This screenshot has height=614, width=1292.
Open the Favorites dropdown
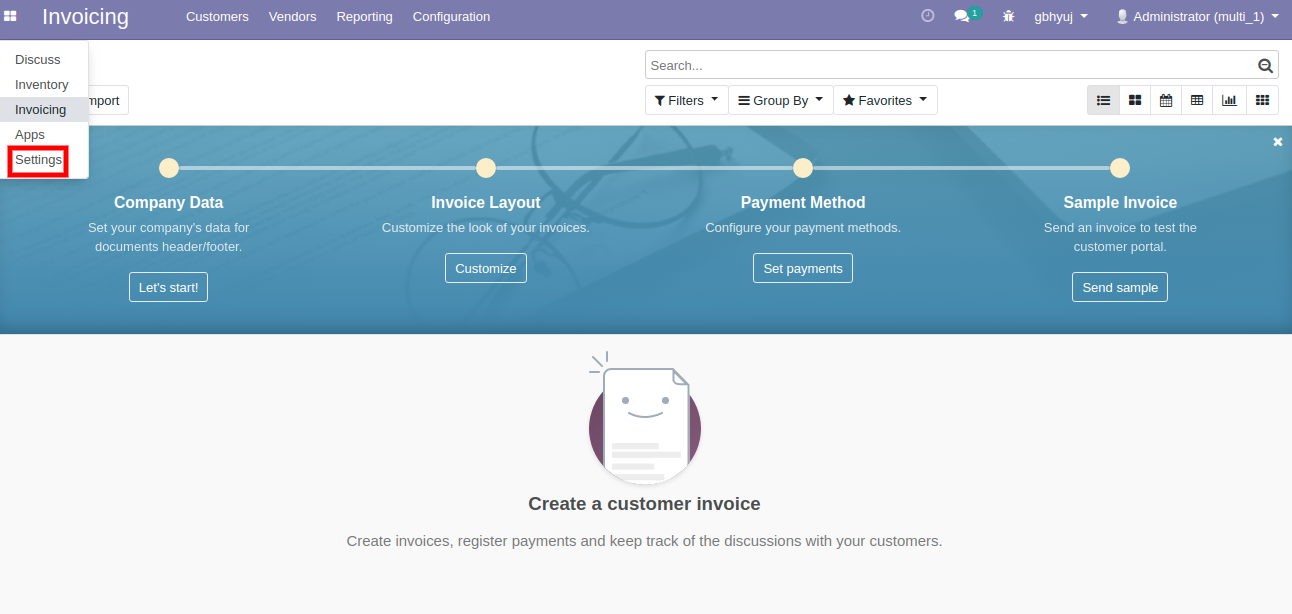(x=885, y=100)
